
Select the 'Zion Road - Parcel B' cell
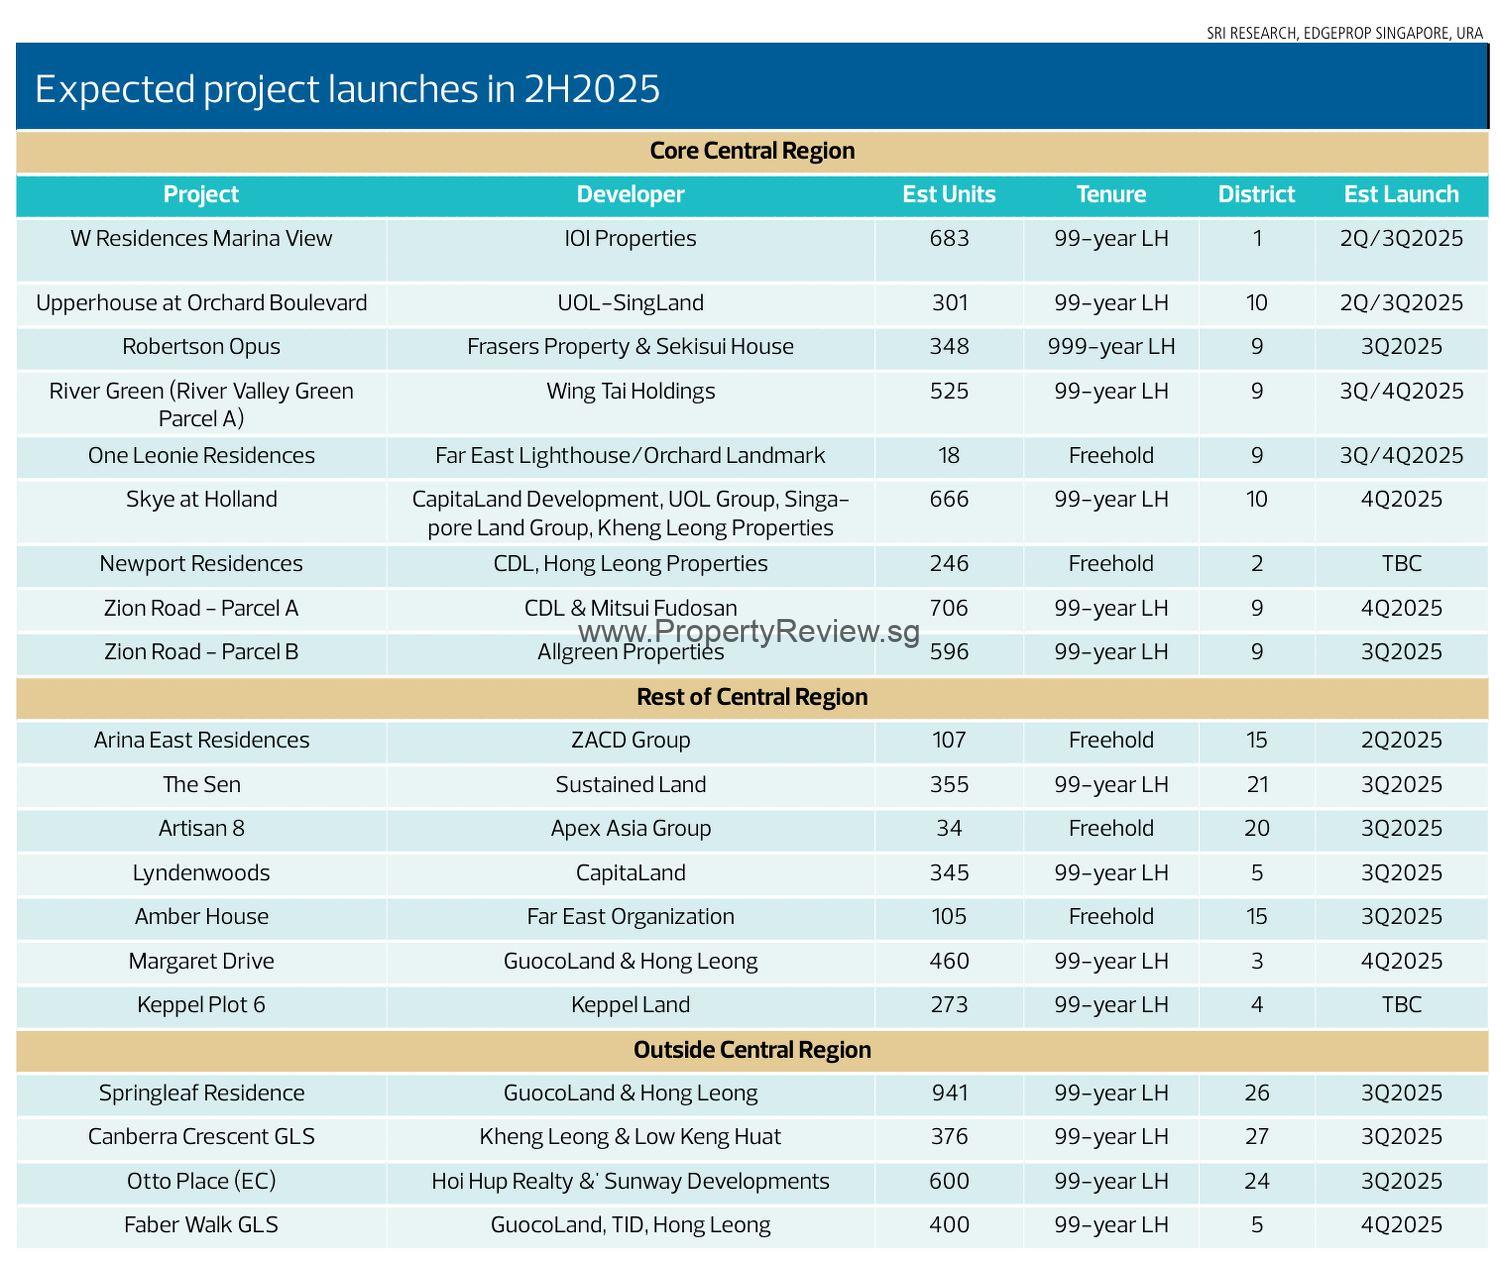[201, 652]
